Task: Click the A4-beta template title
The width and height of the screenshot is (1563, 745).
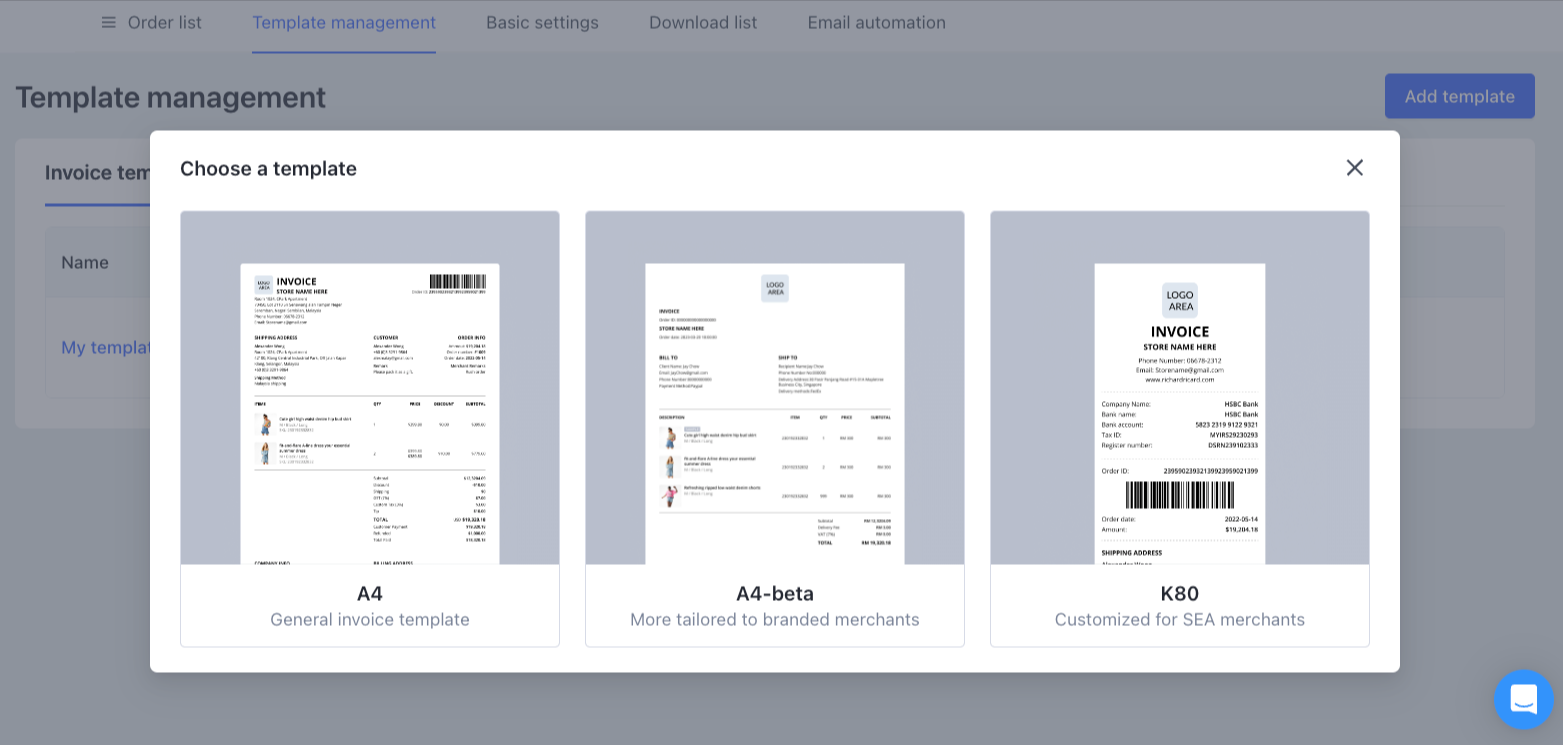Action: pos(775,593)
